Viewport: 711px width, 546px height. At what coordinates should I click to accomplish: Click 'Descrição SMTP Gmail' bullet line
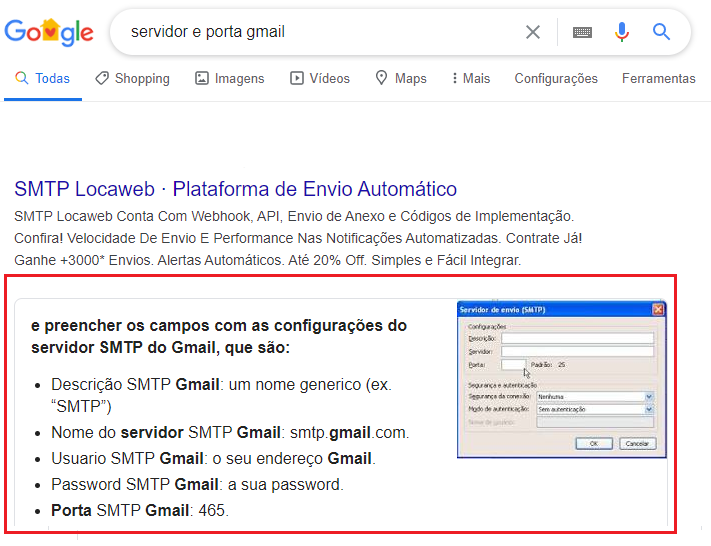pos(221,395)
